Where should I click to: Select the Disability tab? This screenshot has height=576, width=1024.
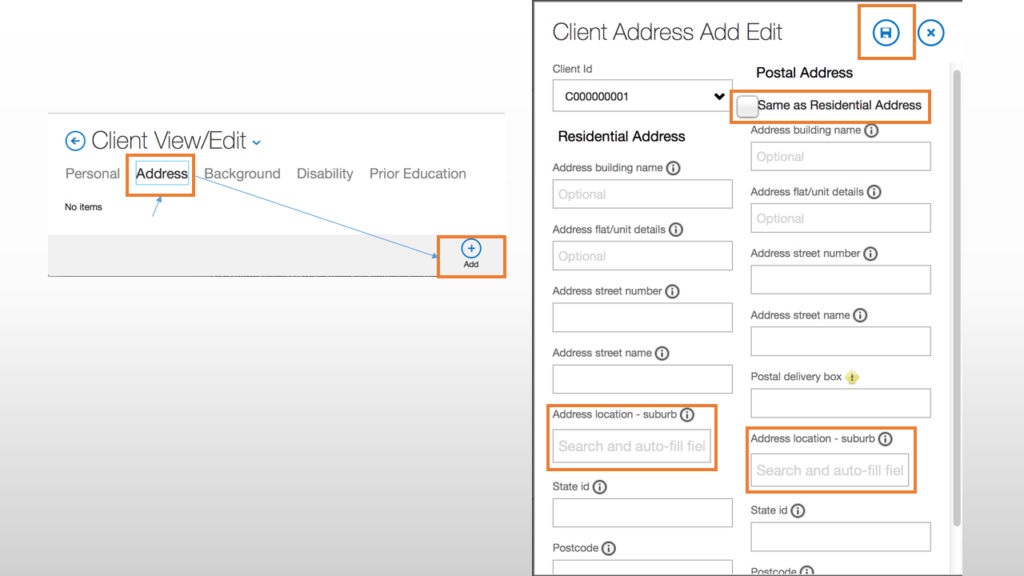(325, 174)
